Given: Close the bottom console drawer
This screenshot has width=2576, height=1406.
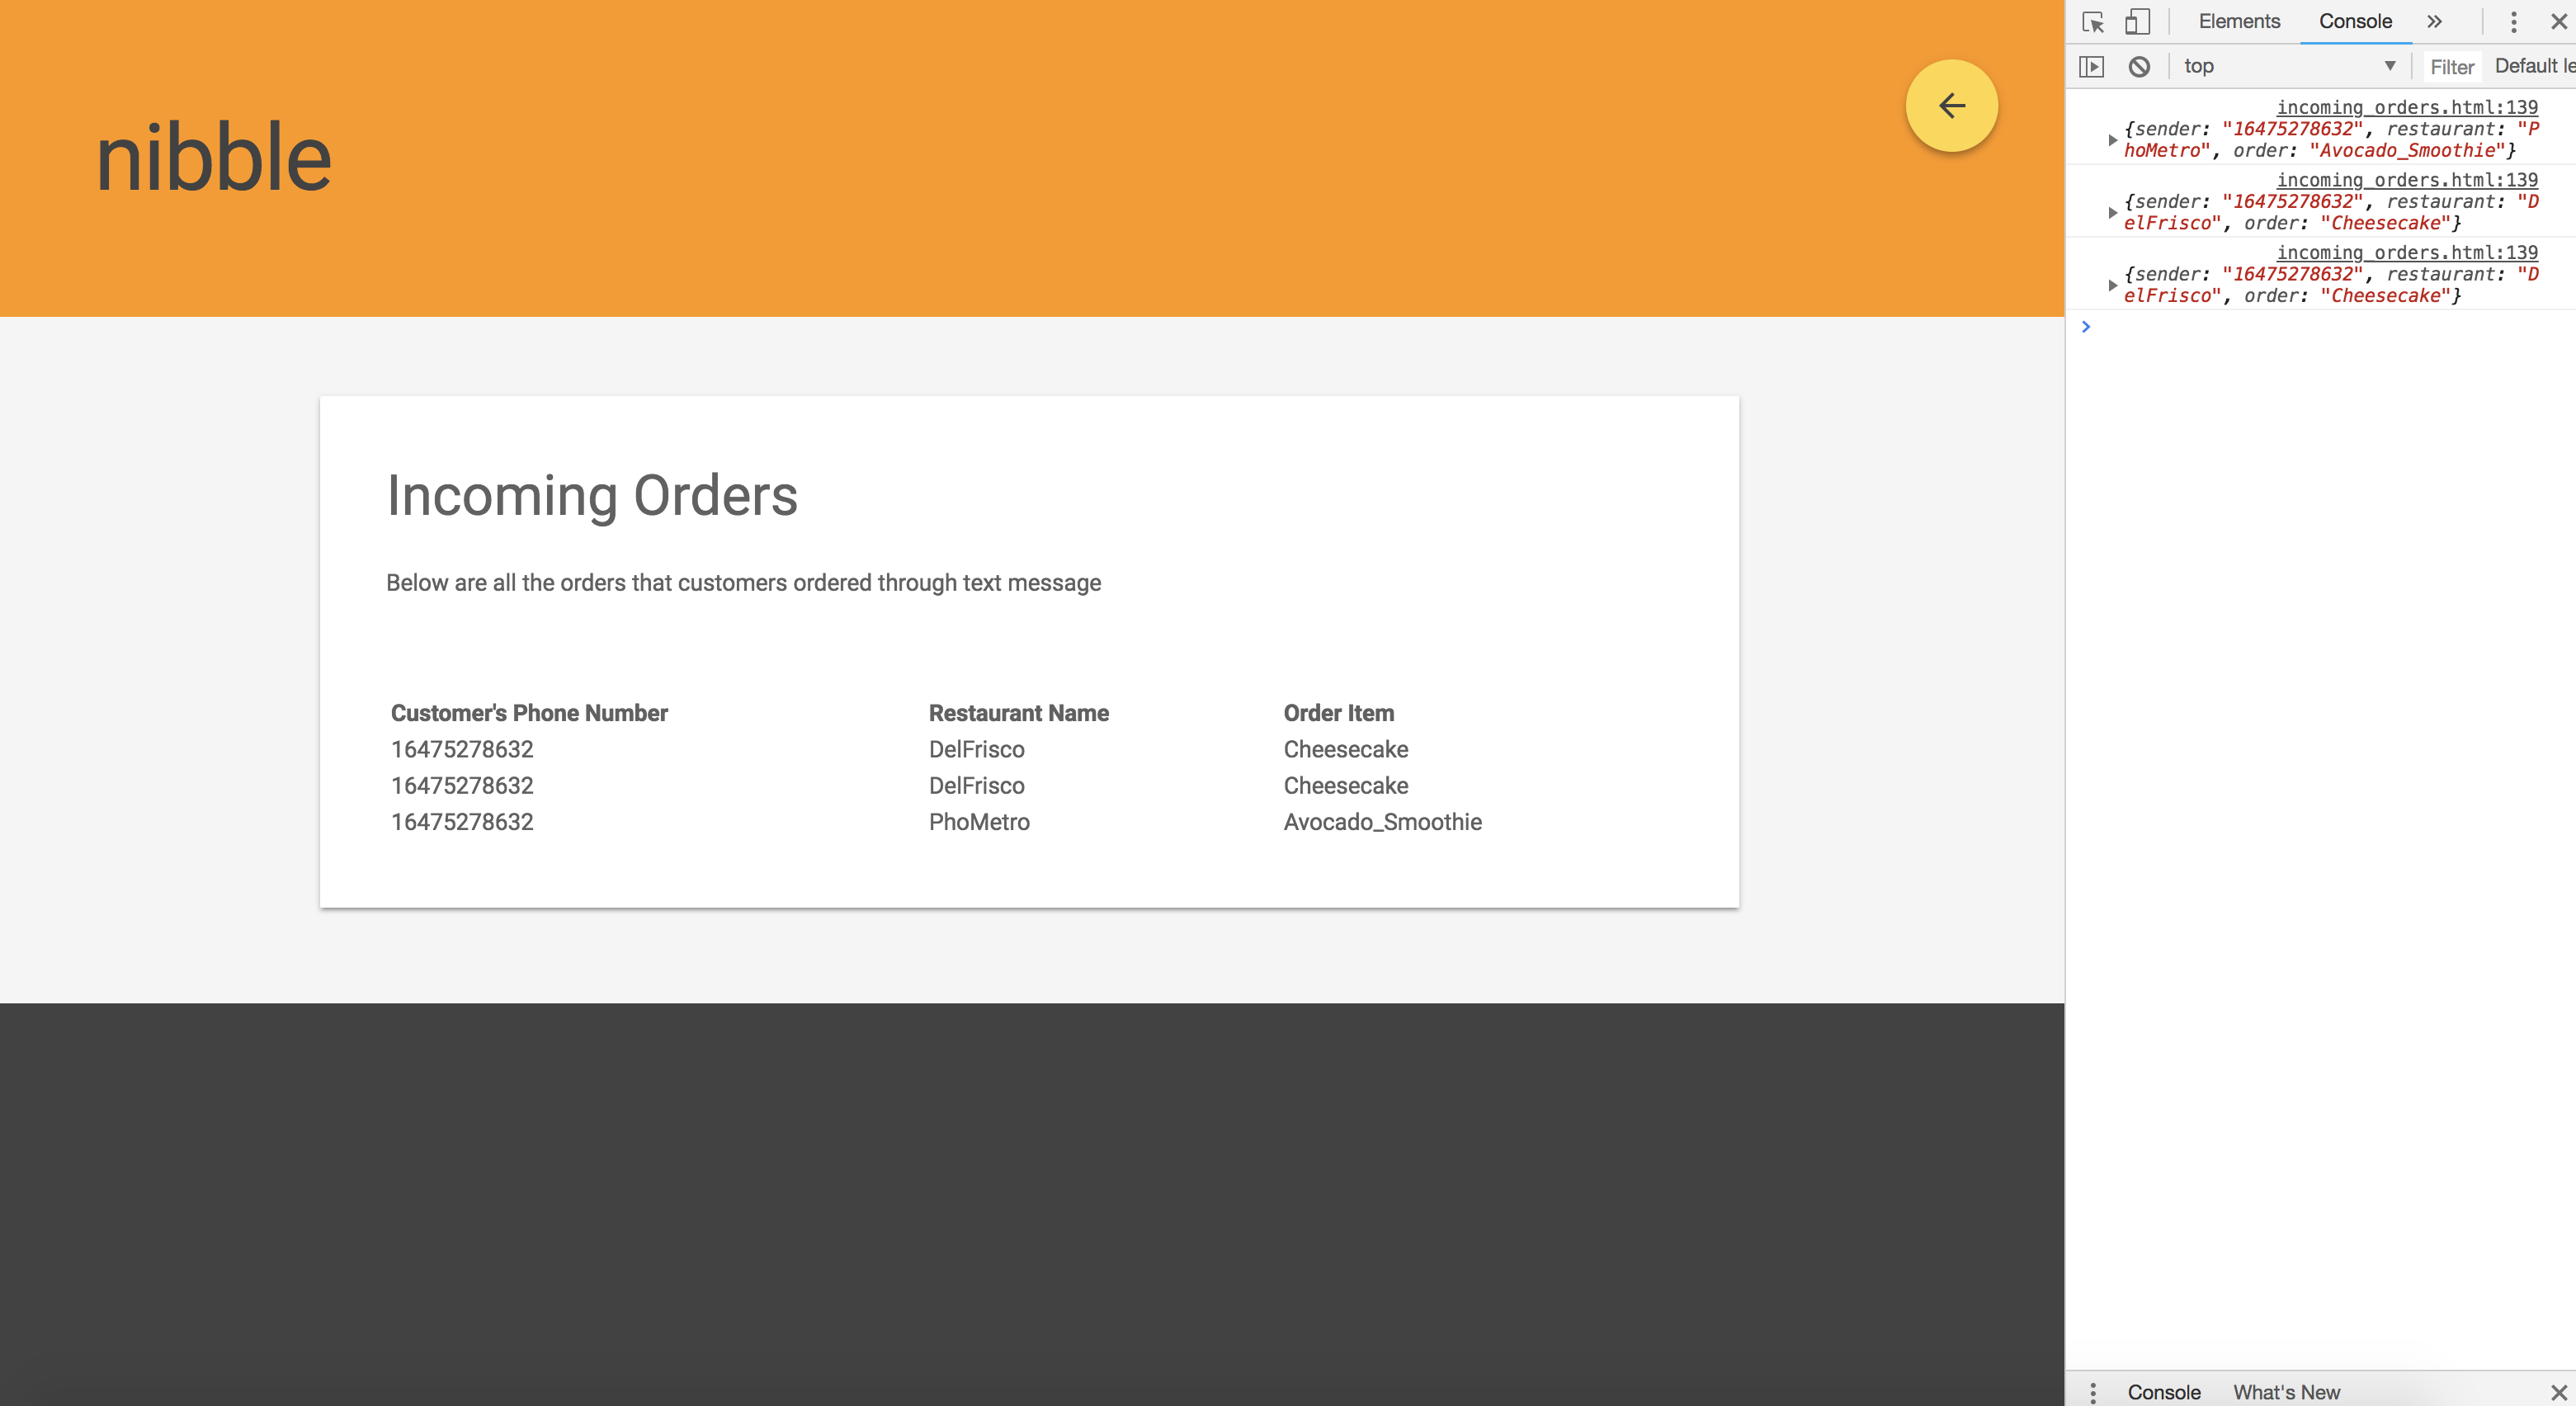Looking at the screenshot, I should pyautogui.click(x=2559, y=1392).
